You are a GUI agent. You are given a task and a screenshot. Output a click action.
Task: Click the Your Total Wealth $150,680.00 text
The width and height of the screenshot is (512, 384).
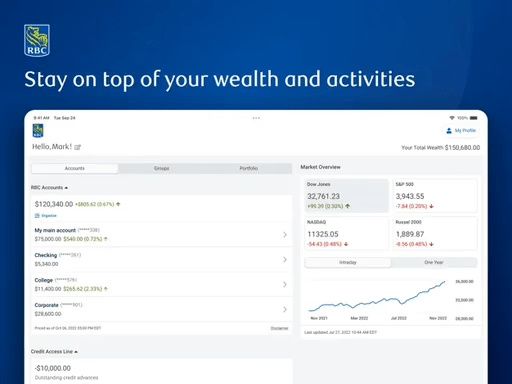click(440, 148)
